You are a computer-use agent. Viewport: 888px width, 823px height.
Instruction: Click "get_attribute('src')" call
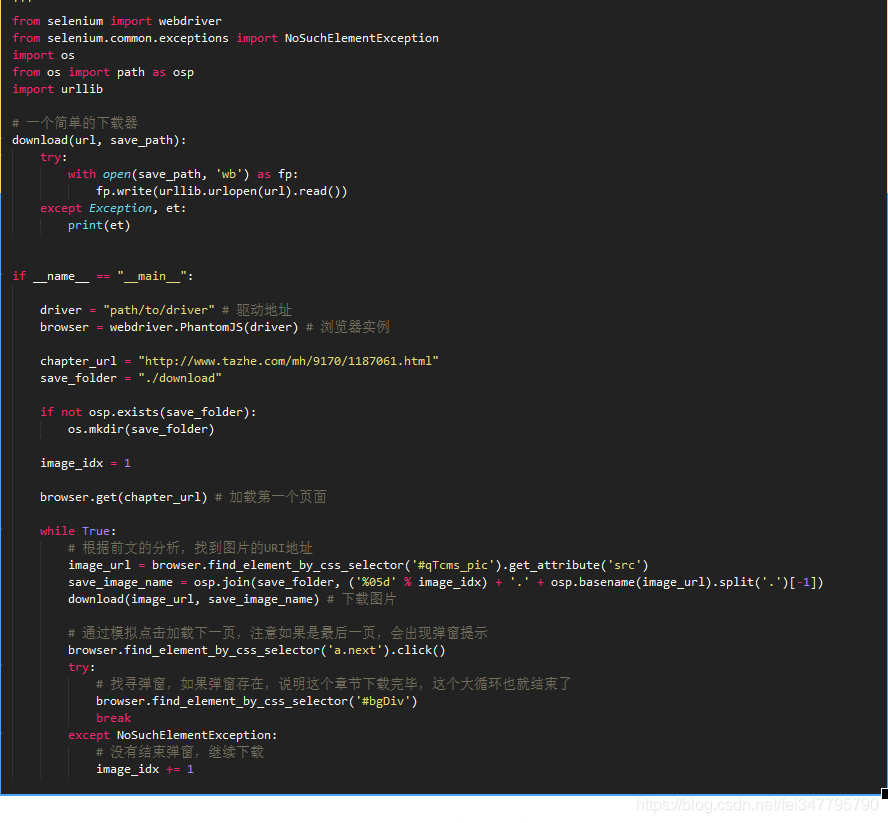(x=578, y=565)
